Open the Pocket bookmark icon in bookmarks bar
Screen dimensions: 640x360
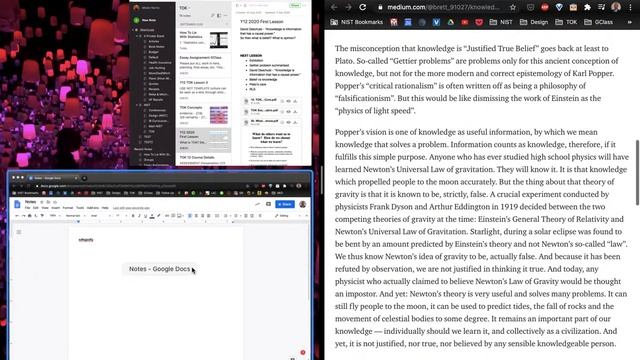click(x=479, y=22)
